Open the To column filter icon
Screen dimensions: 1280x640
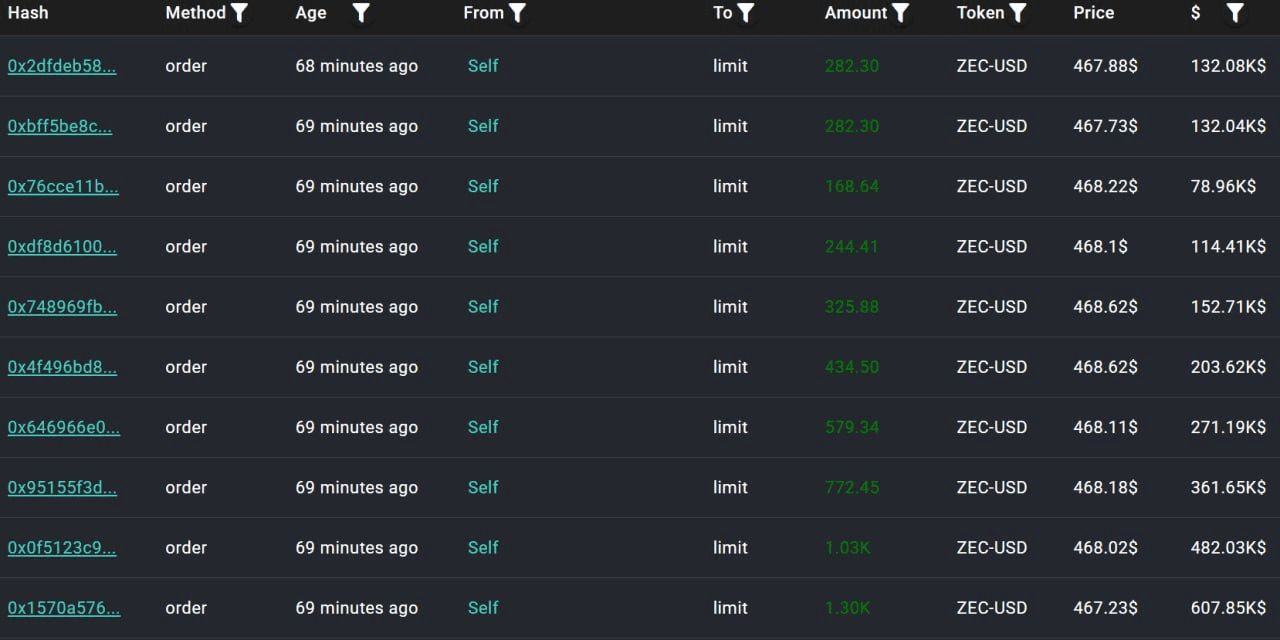(745, 13)
